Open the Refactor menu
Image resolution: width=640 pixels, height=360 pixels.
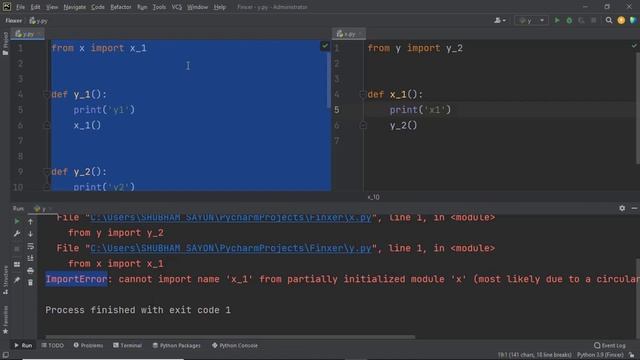(x=121, y=7)
